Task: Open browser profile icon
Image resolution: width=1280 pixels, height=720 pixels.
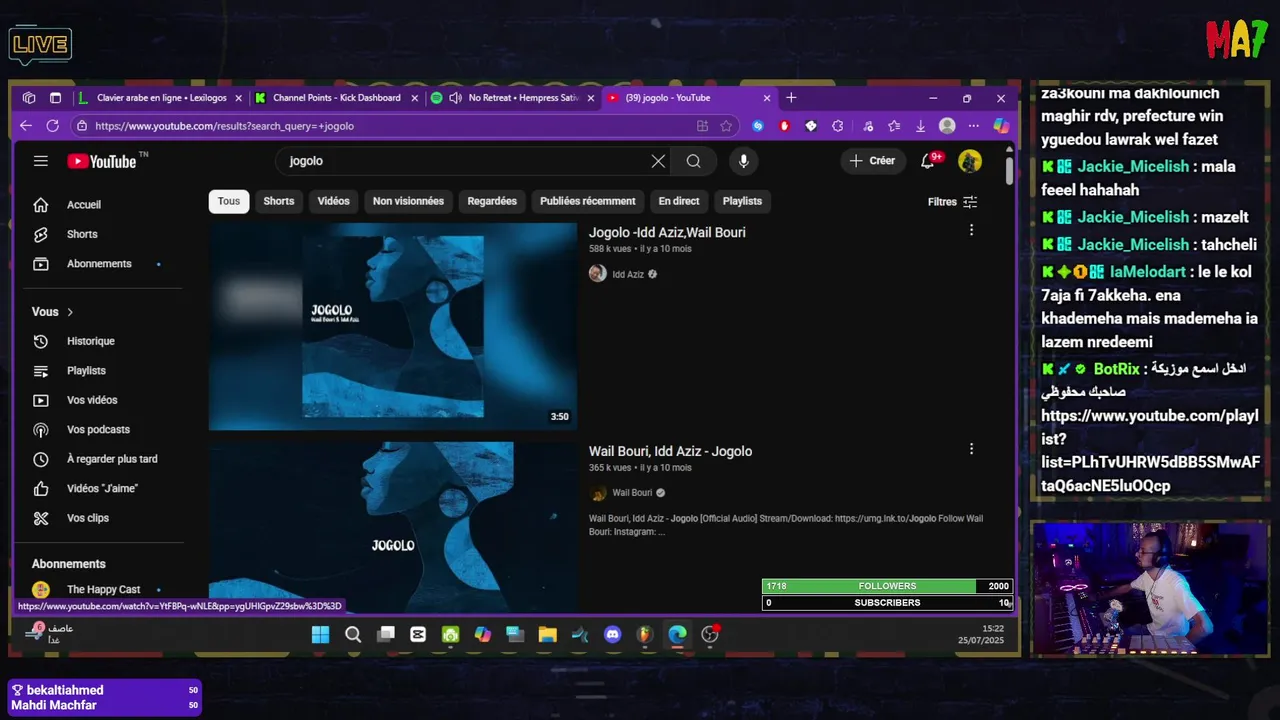Action: coord(947,126)
